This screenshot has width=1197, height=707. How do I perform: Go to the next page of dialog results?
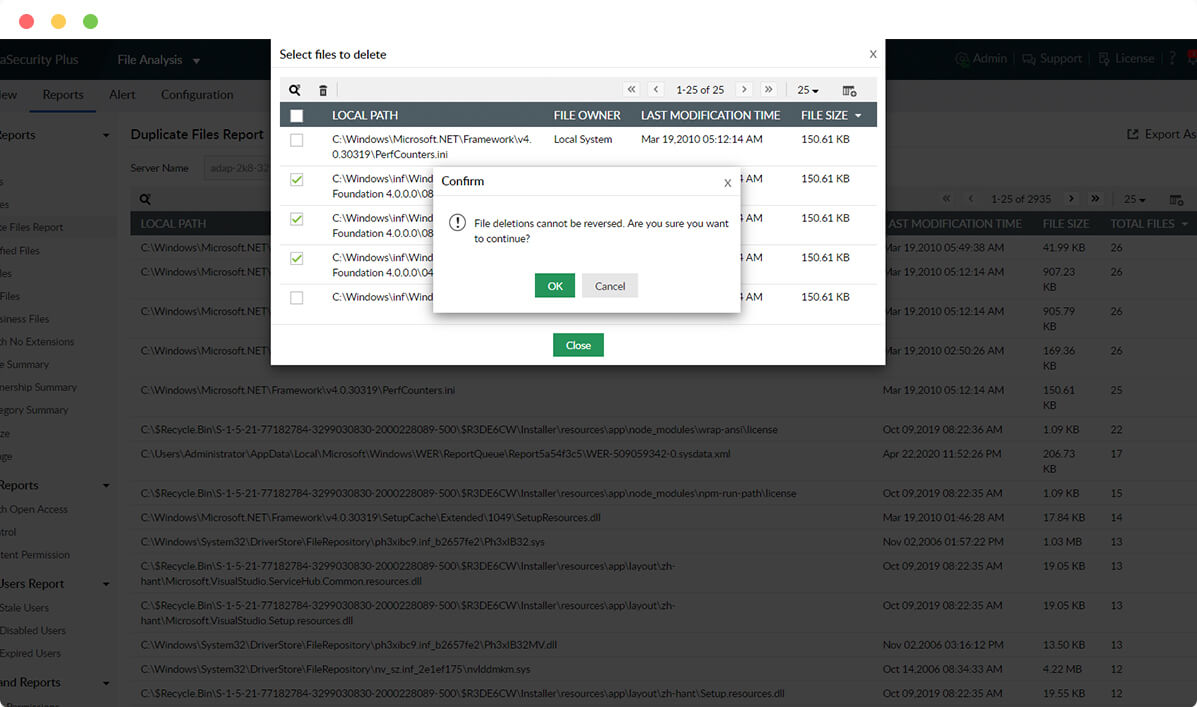pyautogui.click(x=744, y=90)
